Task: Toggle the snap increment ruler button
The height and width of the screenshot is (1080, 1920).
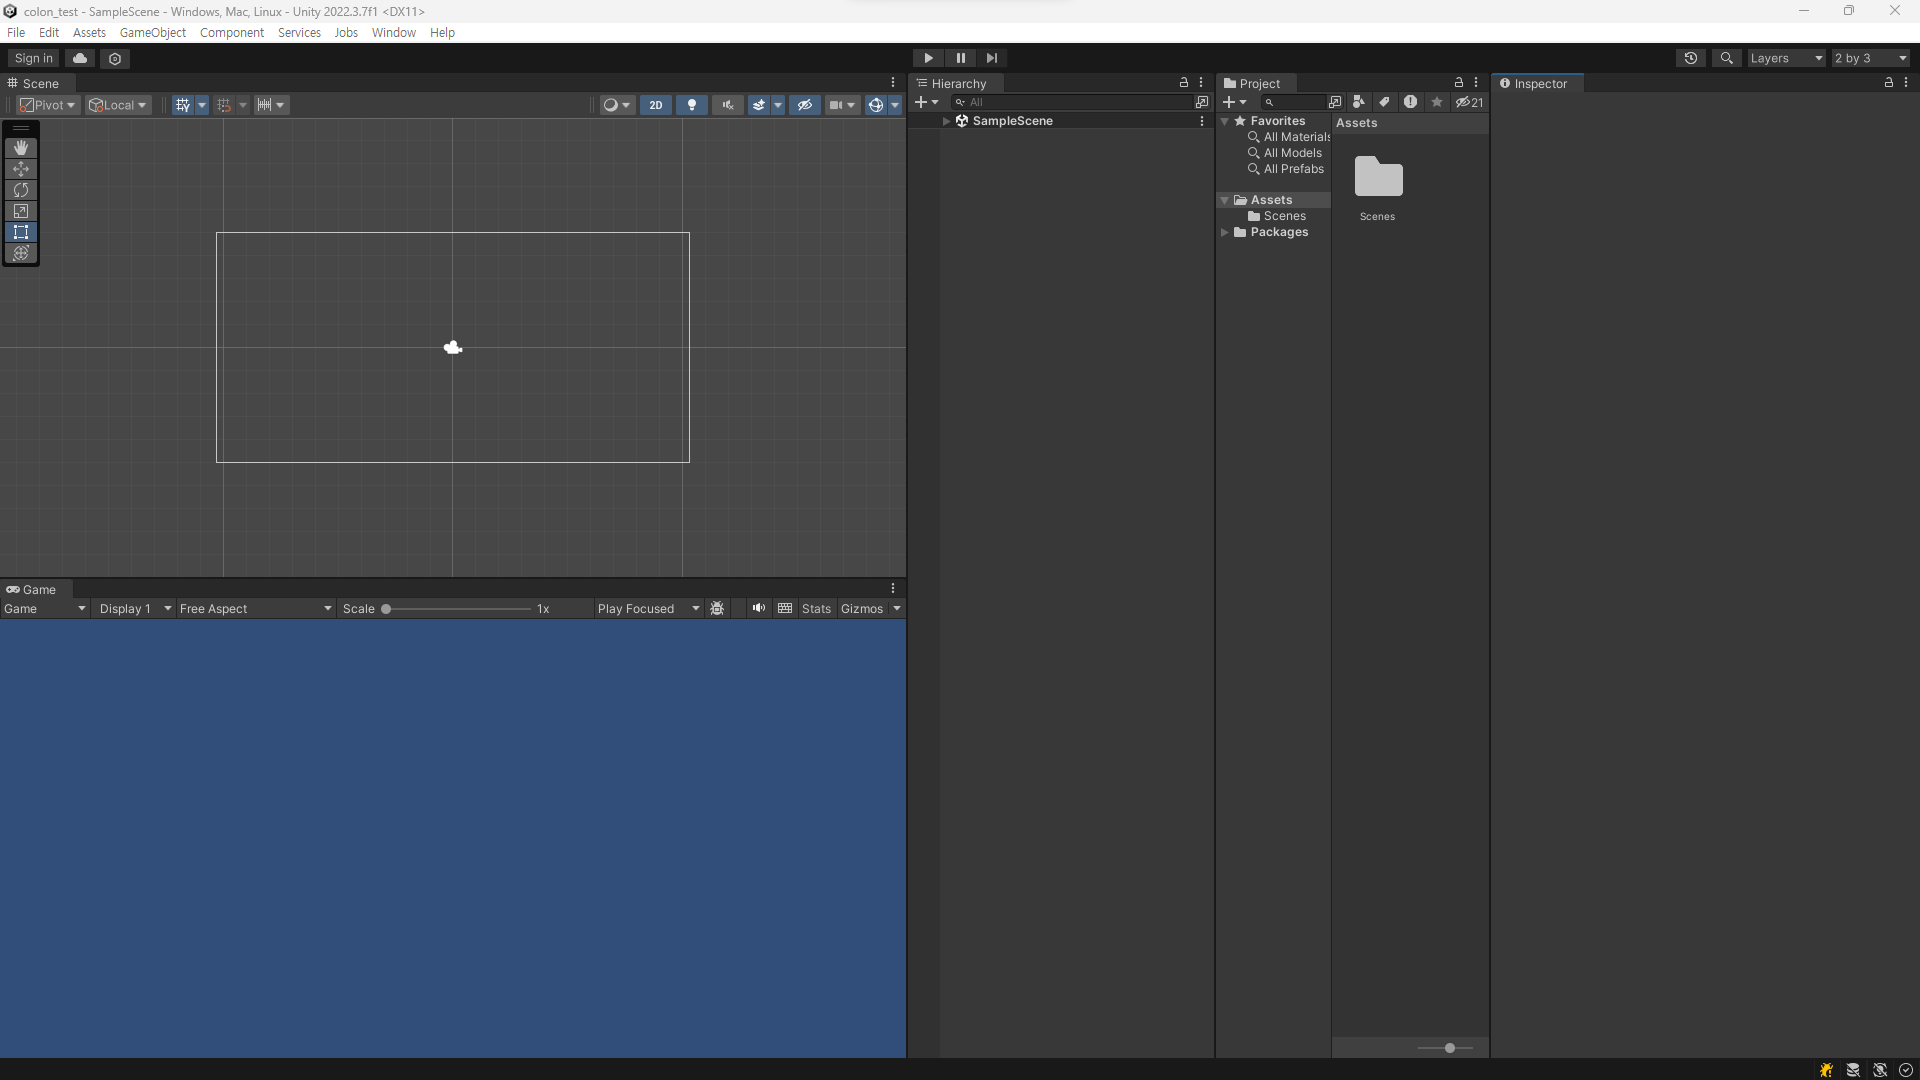Action: click(x=264, y=105)
